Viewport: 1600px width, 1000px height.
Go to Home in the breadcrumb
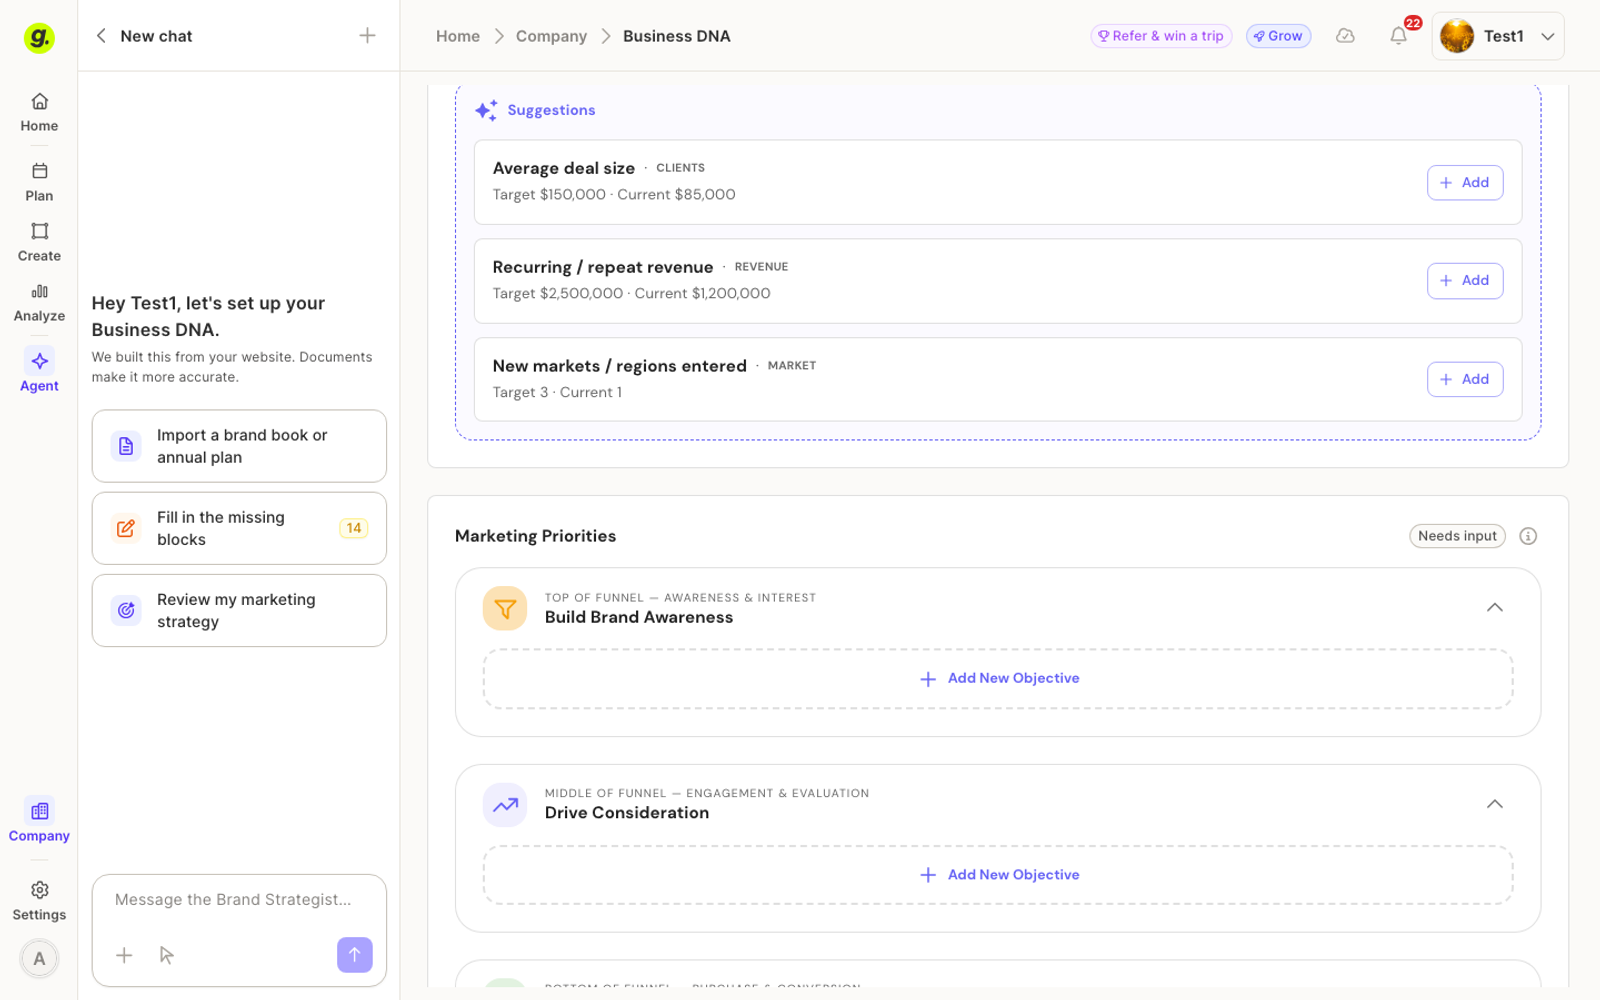(458, 36)
